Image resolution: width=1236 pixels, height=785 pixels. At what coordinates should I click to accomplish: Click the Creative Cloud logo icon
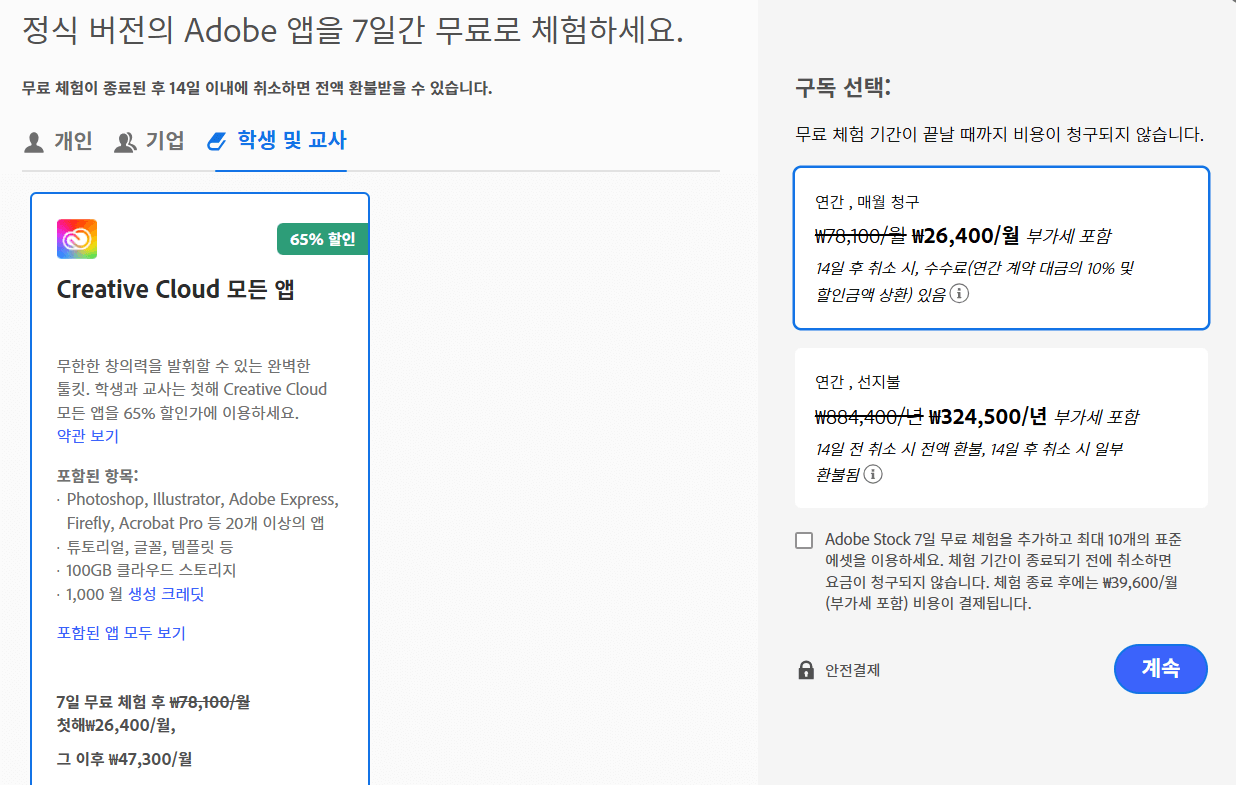77,239
